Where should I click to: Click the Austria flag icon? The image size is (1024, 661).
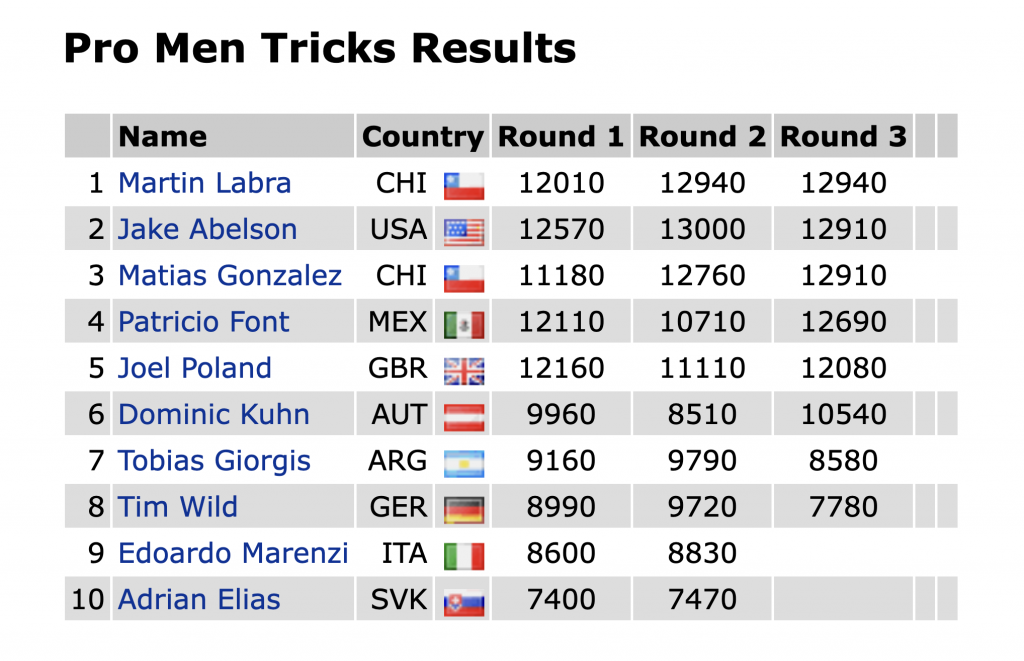pos(464,417)
